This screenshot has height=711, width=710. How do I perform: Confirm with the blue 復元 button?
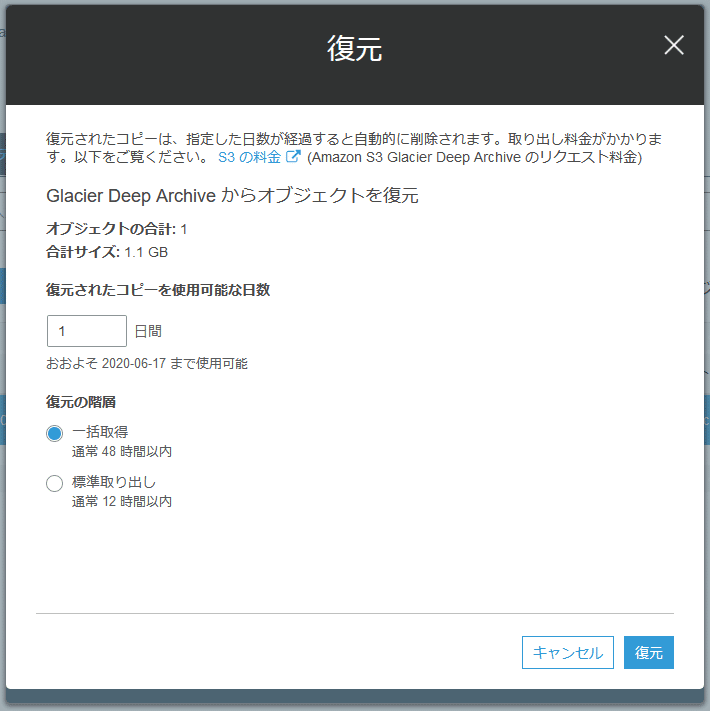648,652
